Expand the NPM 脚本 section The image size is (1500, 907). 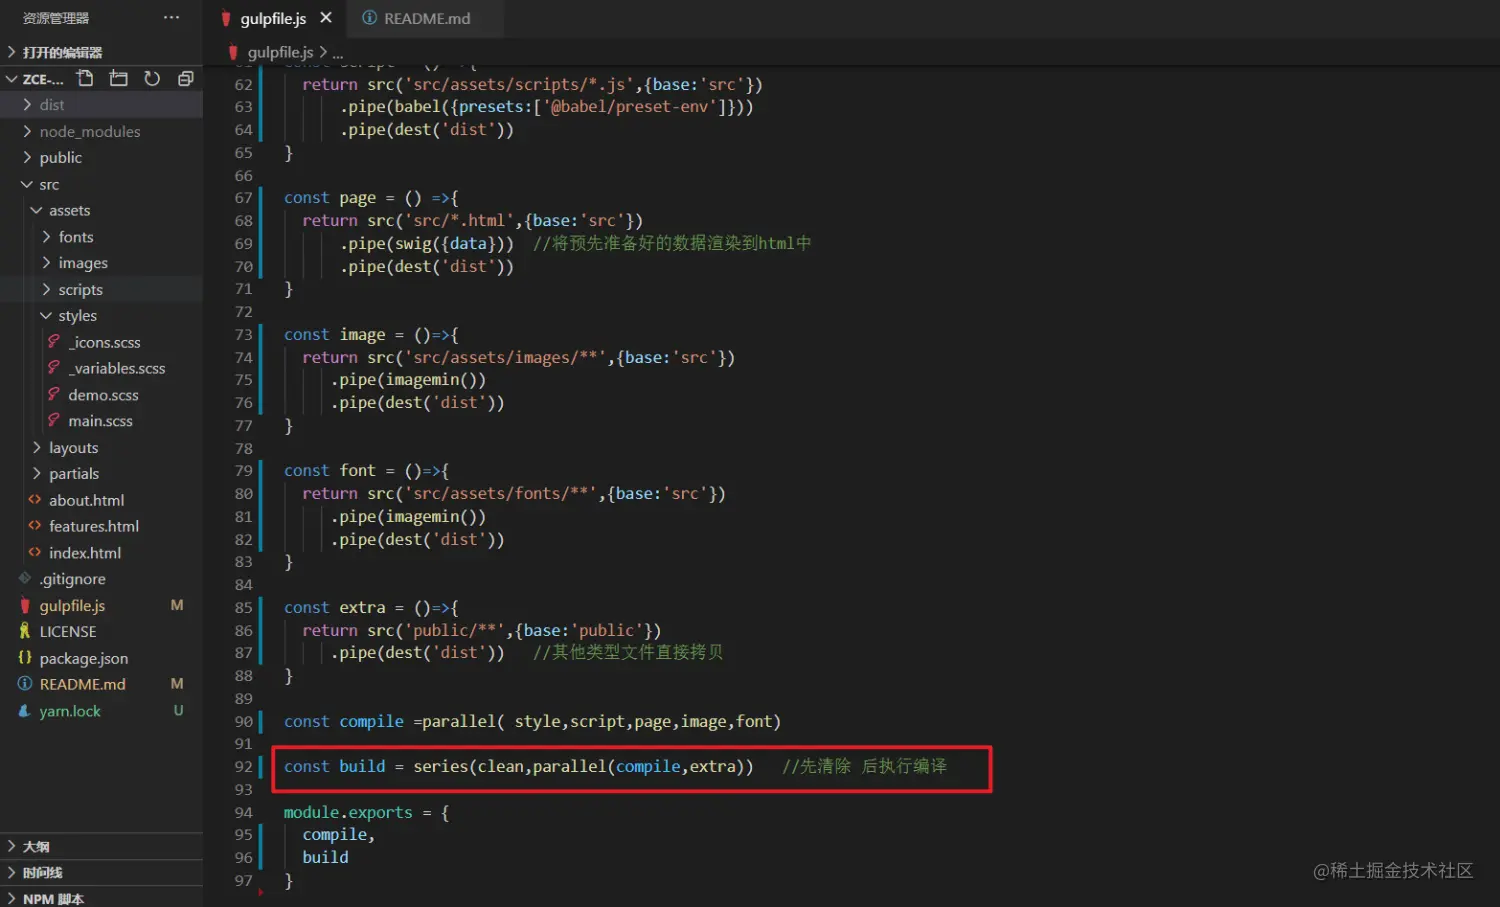pyautogui.click(x=101, y=898)
